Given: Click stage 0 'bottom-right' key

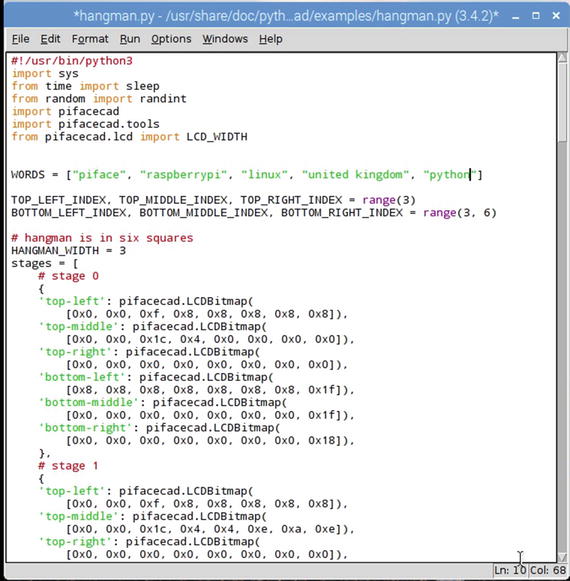Looking at the screenshot, I should (x=85, y=428).
